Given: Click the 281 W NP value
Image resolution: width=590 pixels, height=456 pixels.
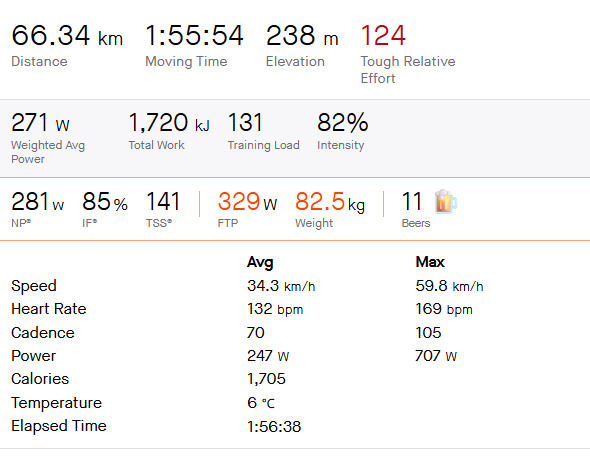Looking at the screenshot, I should (x=38, y=201).
